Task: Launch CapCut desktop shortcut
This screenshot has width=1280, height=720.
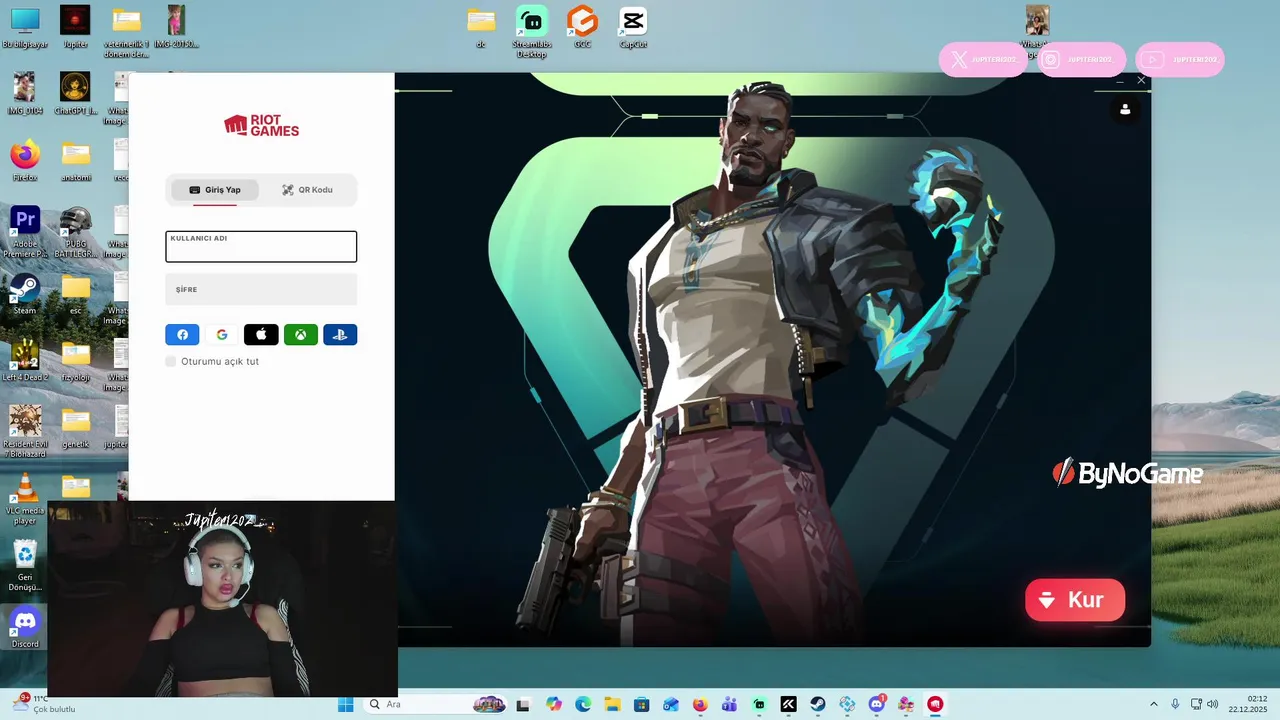Action: (x=633, y=27)
